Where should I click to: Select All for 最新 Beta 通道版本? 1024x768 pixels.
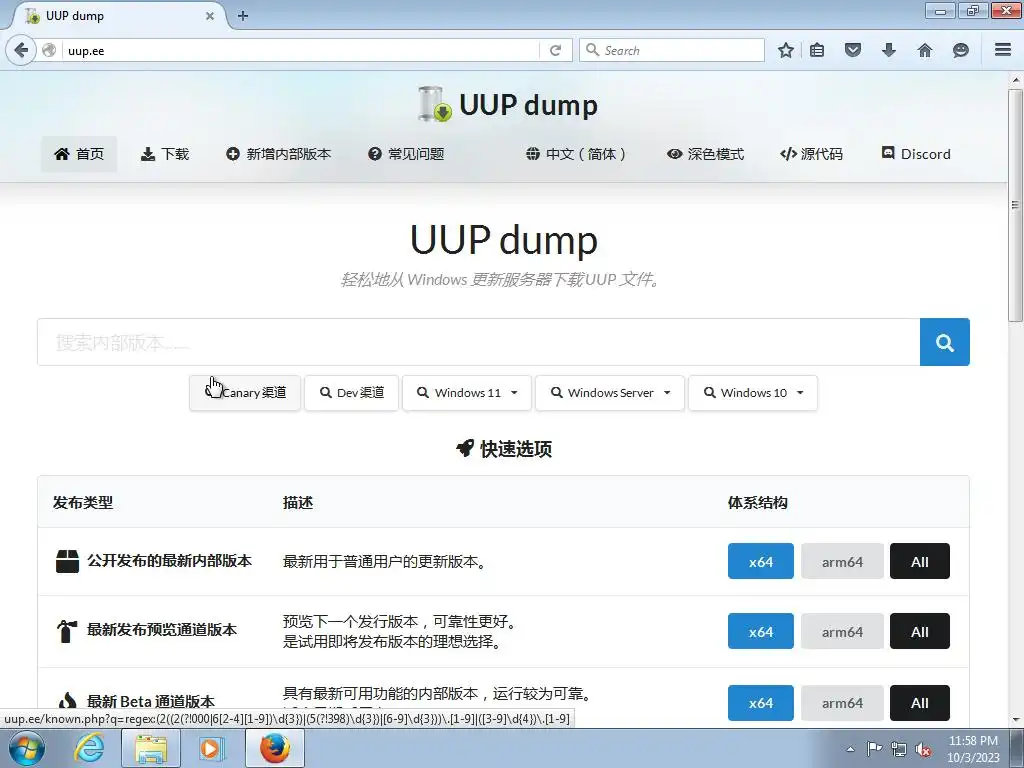coord(920,703)
